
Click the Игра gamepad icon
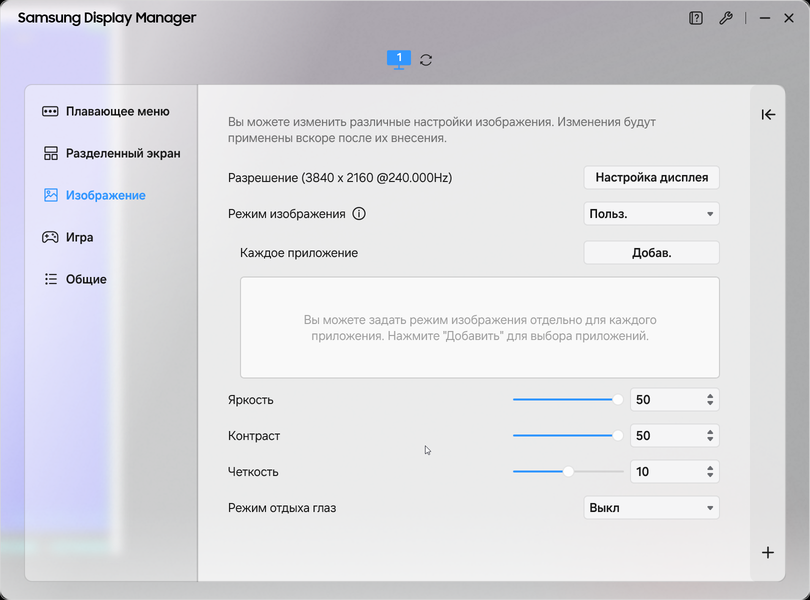[x=50, y=237]
